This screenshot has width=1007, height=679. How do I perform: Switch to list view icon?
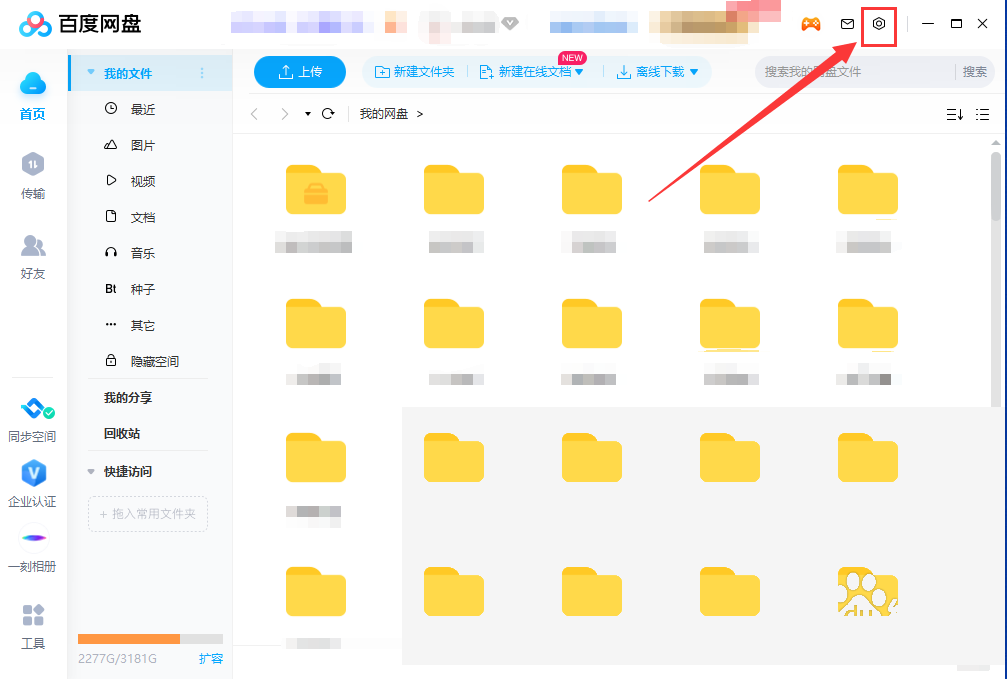[983, 114]
